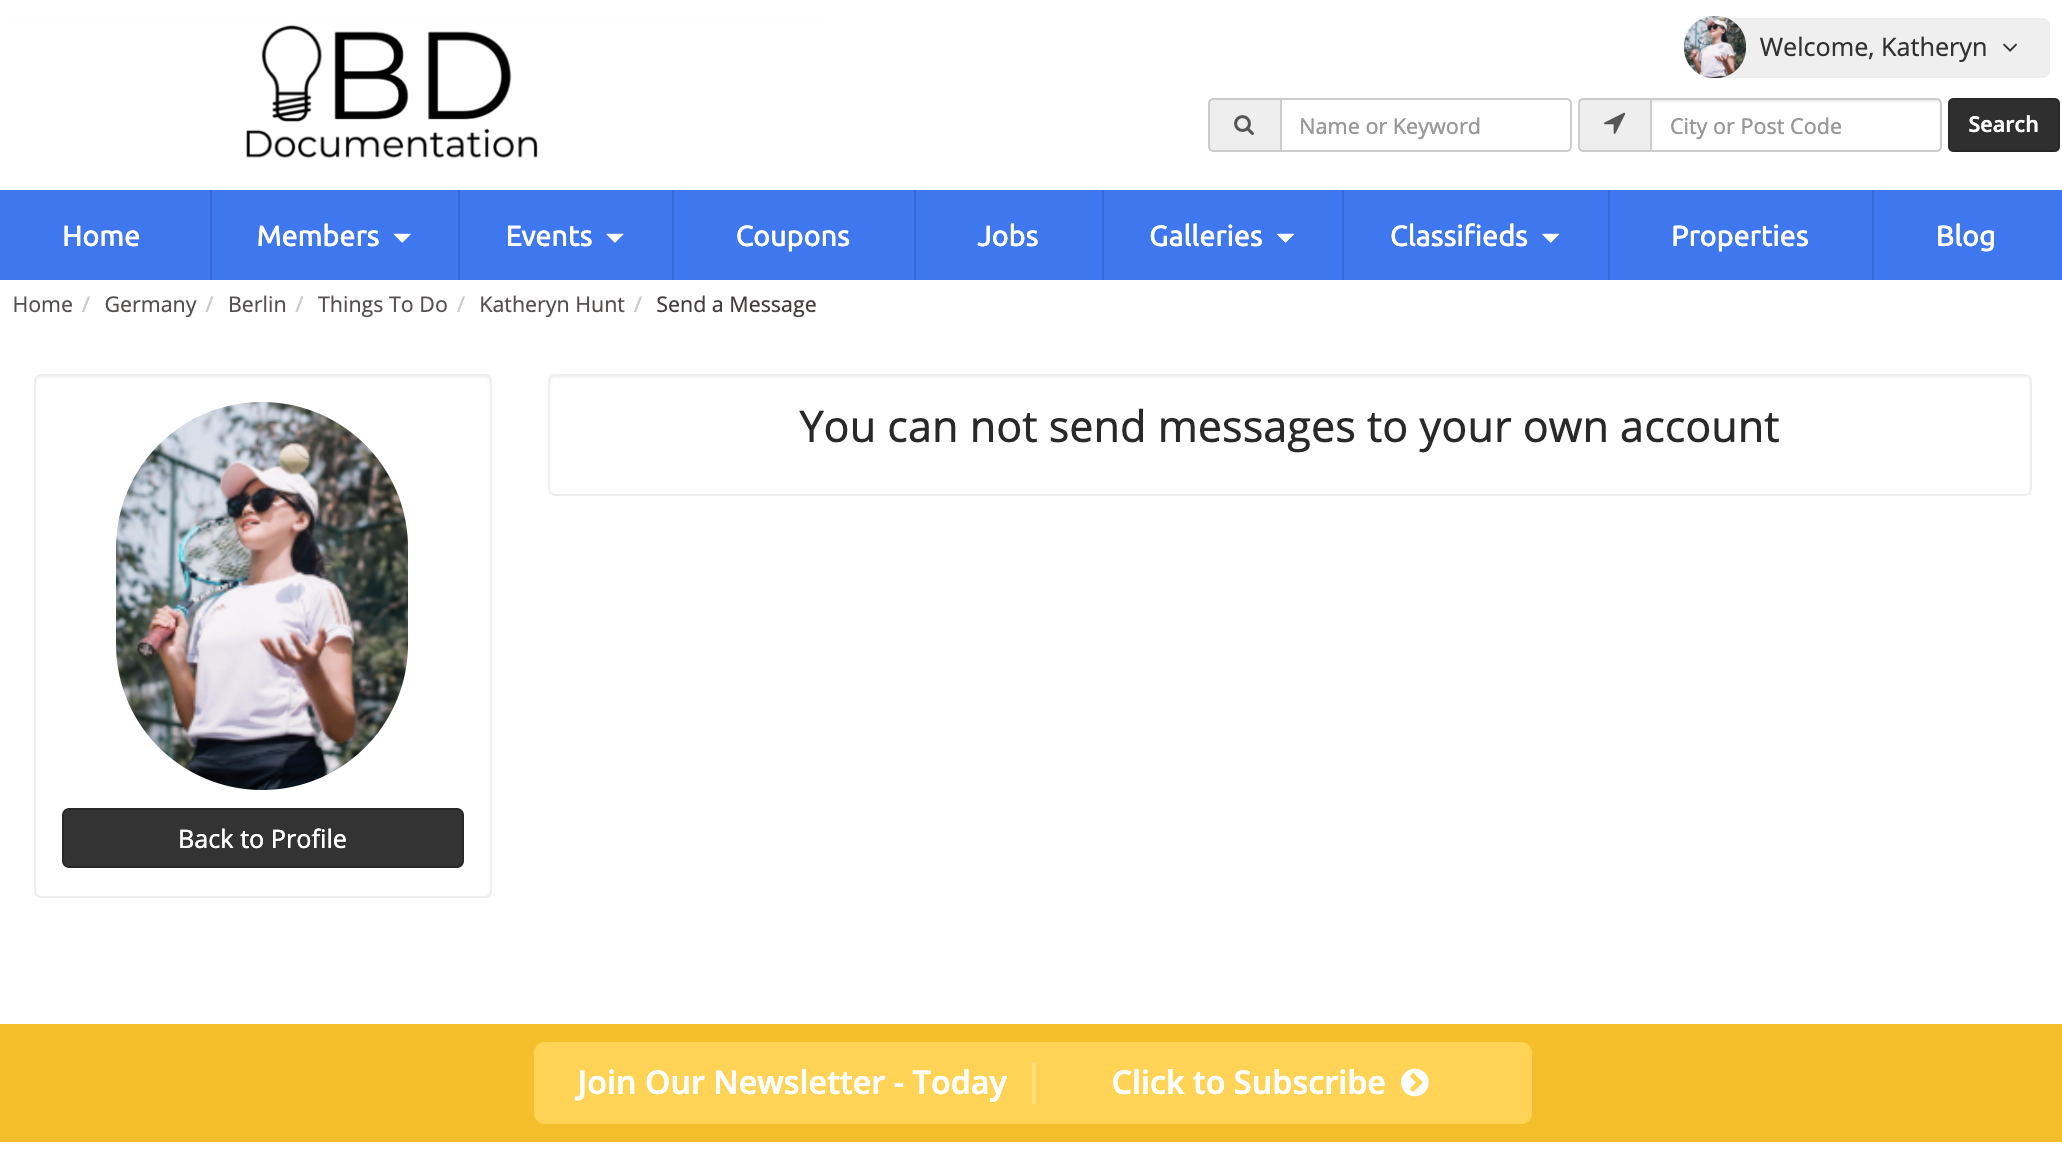
Task: Open the Jobs menu item
Action: pos(1007,236)
